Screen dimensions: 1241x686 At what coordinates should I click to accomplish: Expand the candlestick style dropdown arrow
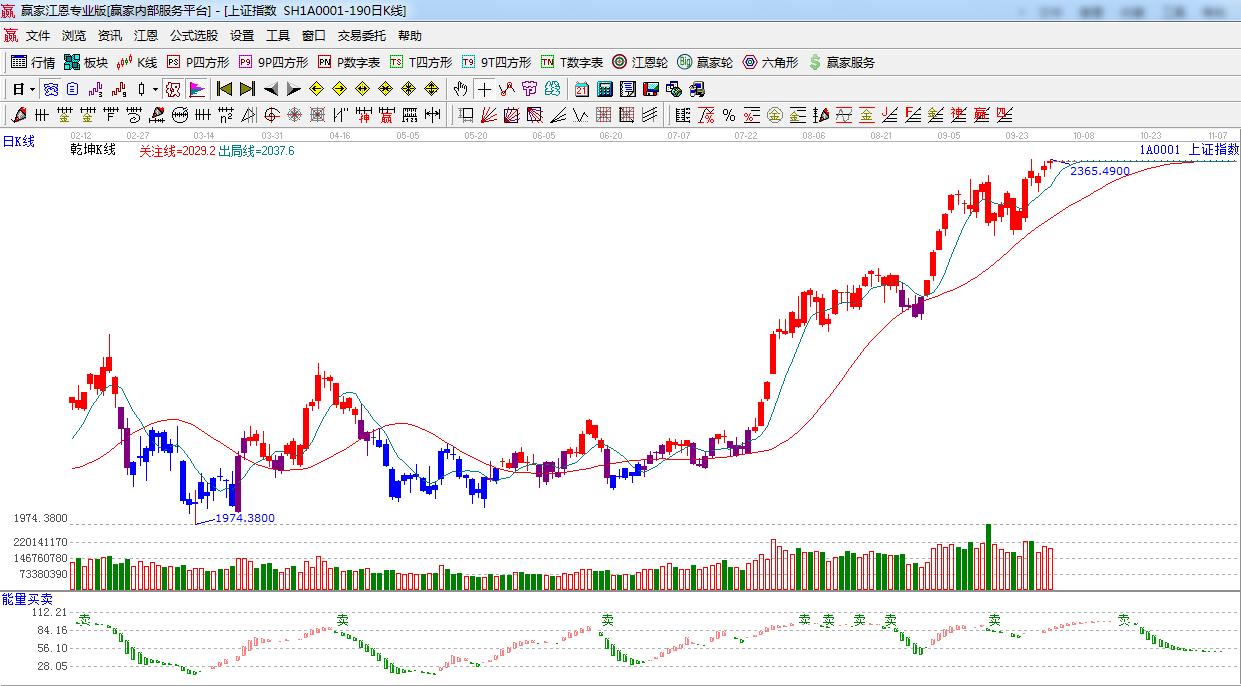[x=154, y=89]
